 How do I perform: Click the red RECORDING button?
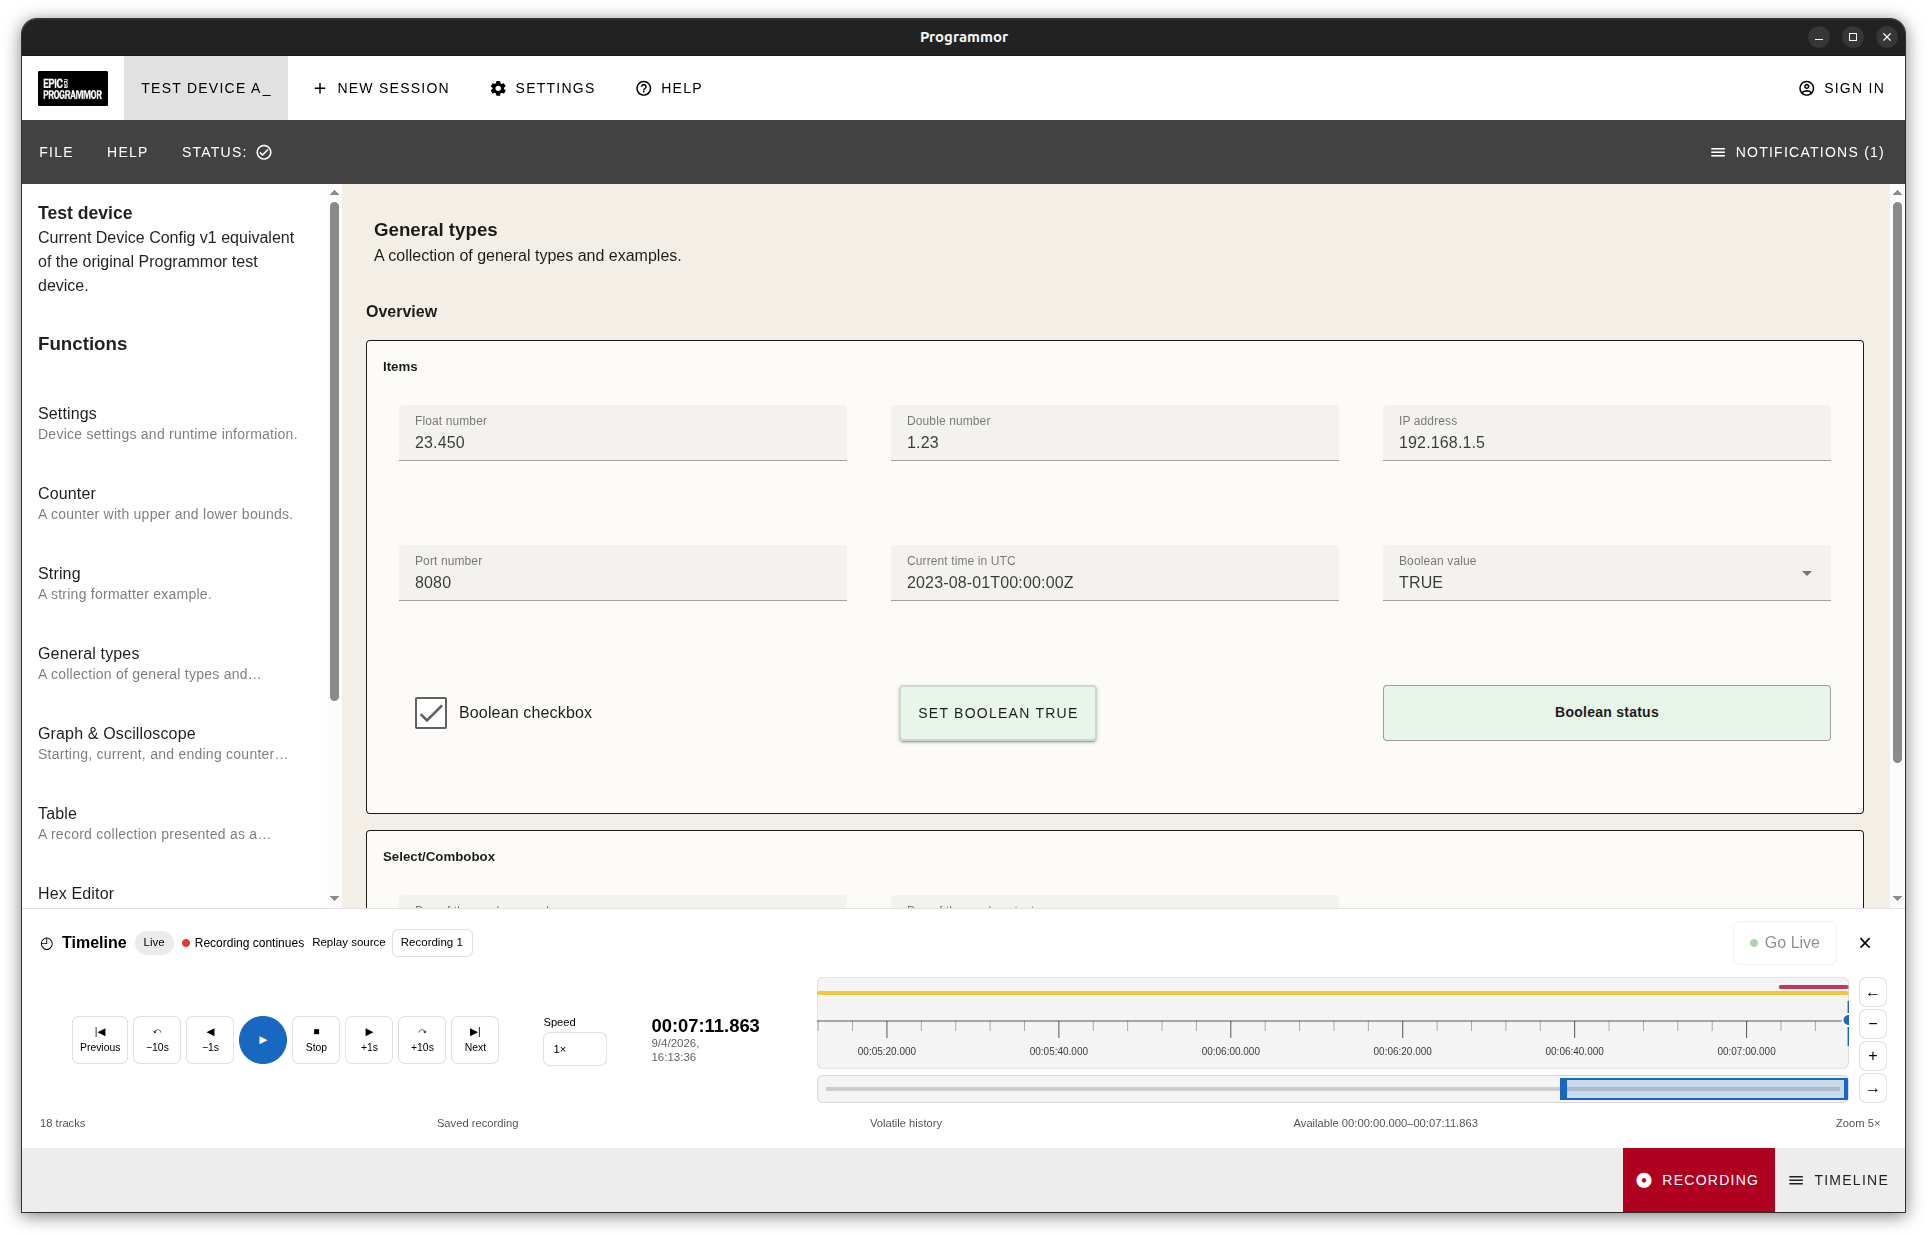(x=1699, y=1180)
